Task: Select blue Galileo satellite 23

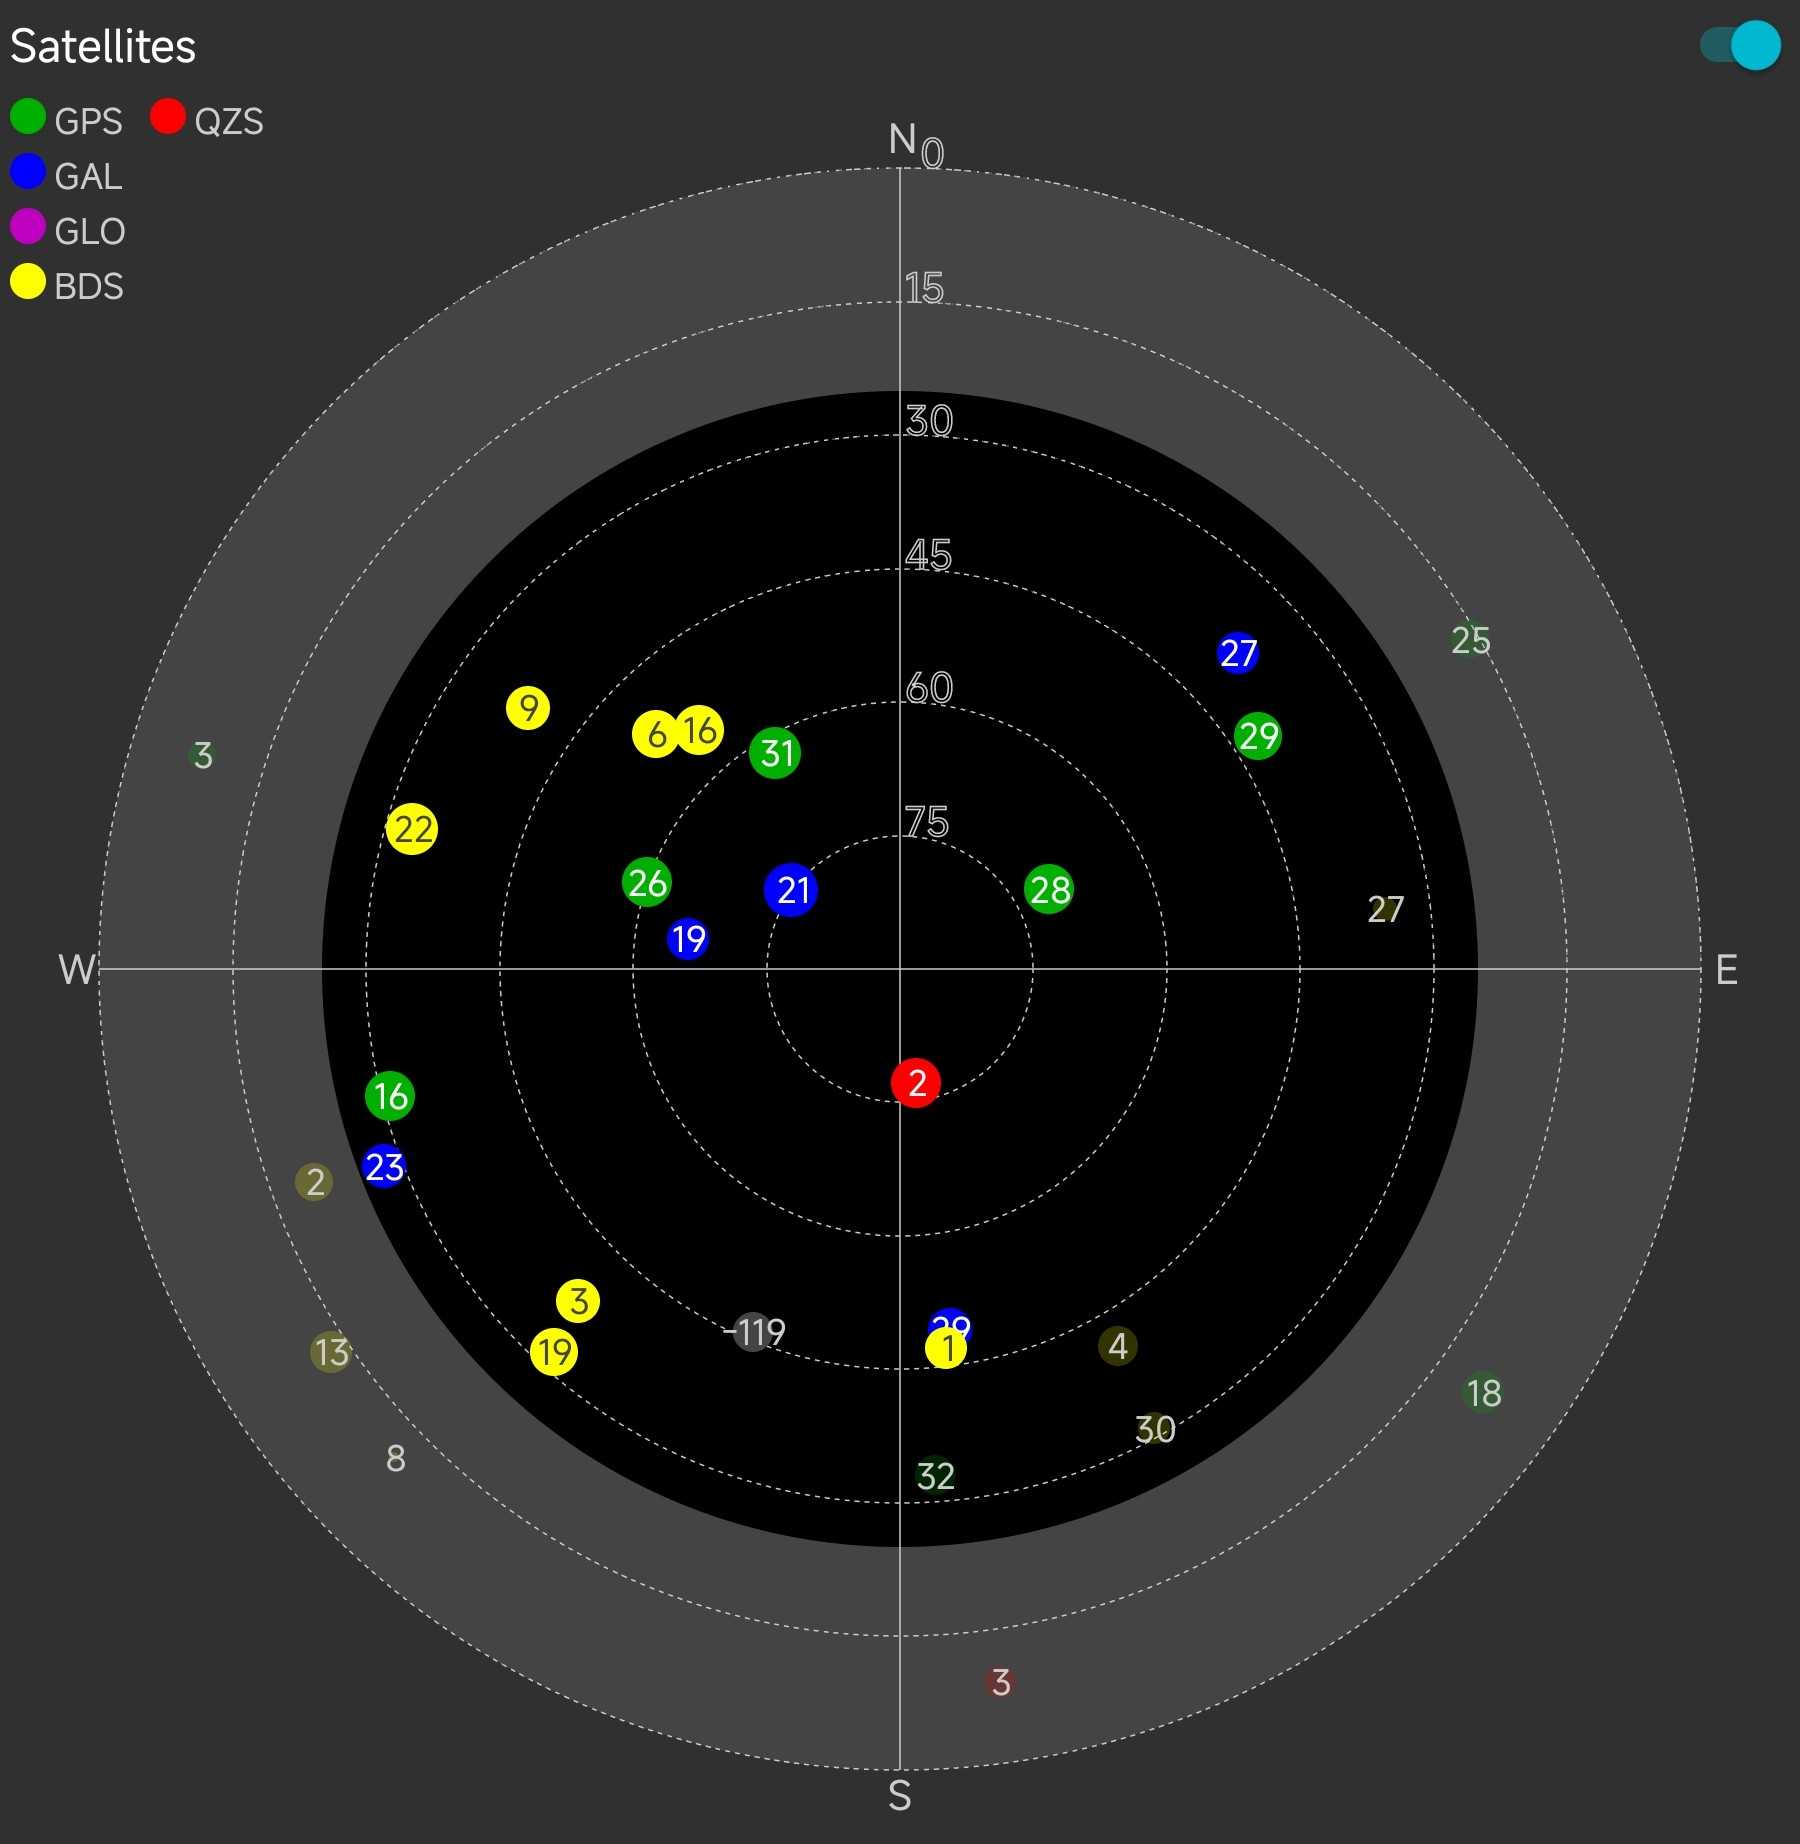Action: [x=384, y=1167]
